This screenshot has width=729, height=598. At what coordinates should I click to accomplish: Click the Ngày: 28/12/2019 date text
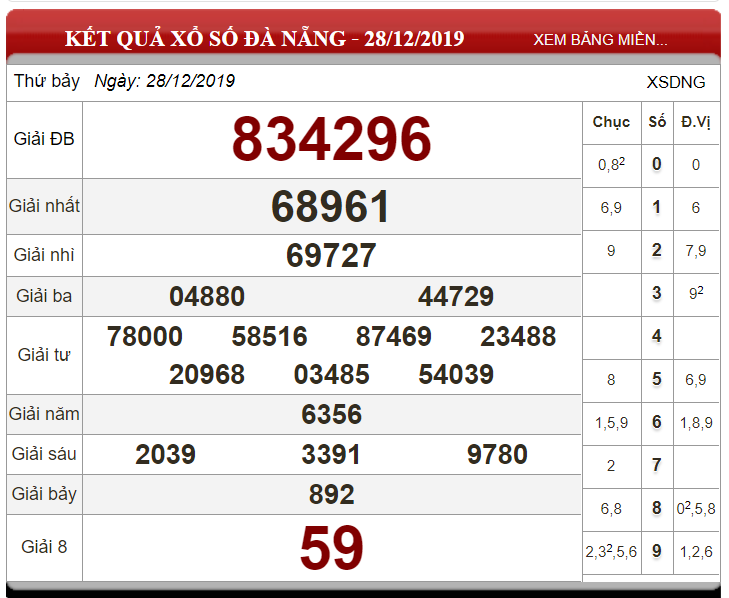tap(165, 81)
